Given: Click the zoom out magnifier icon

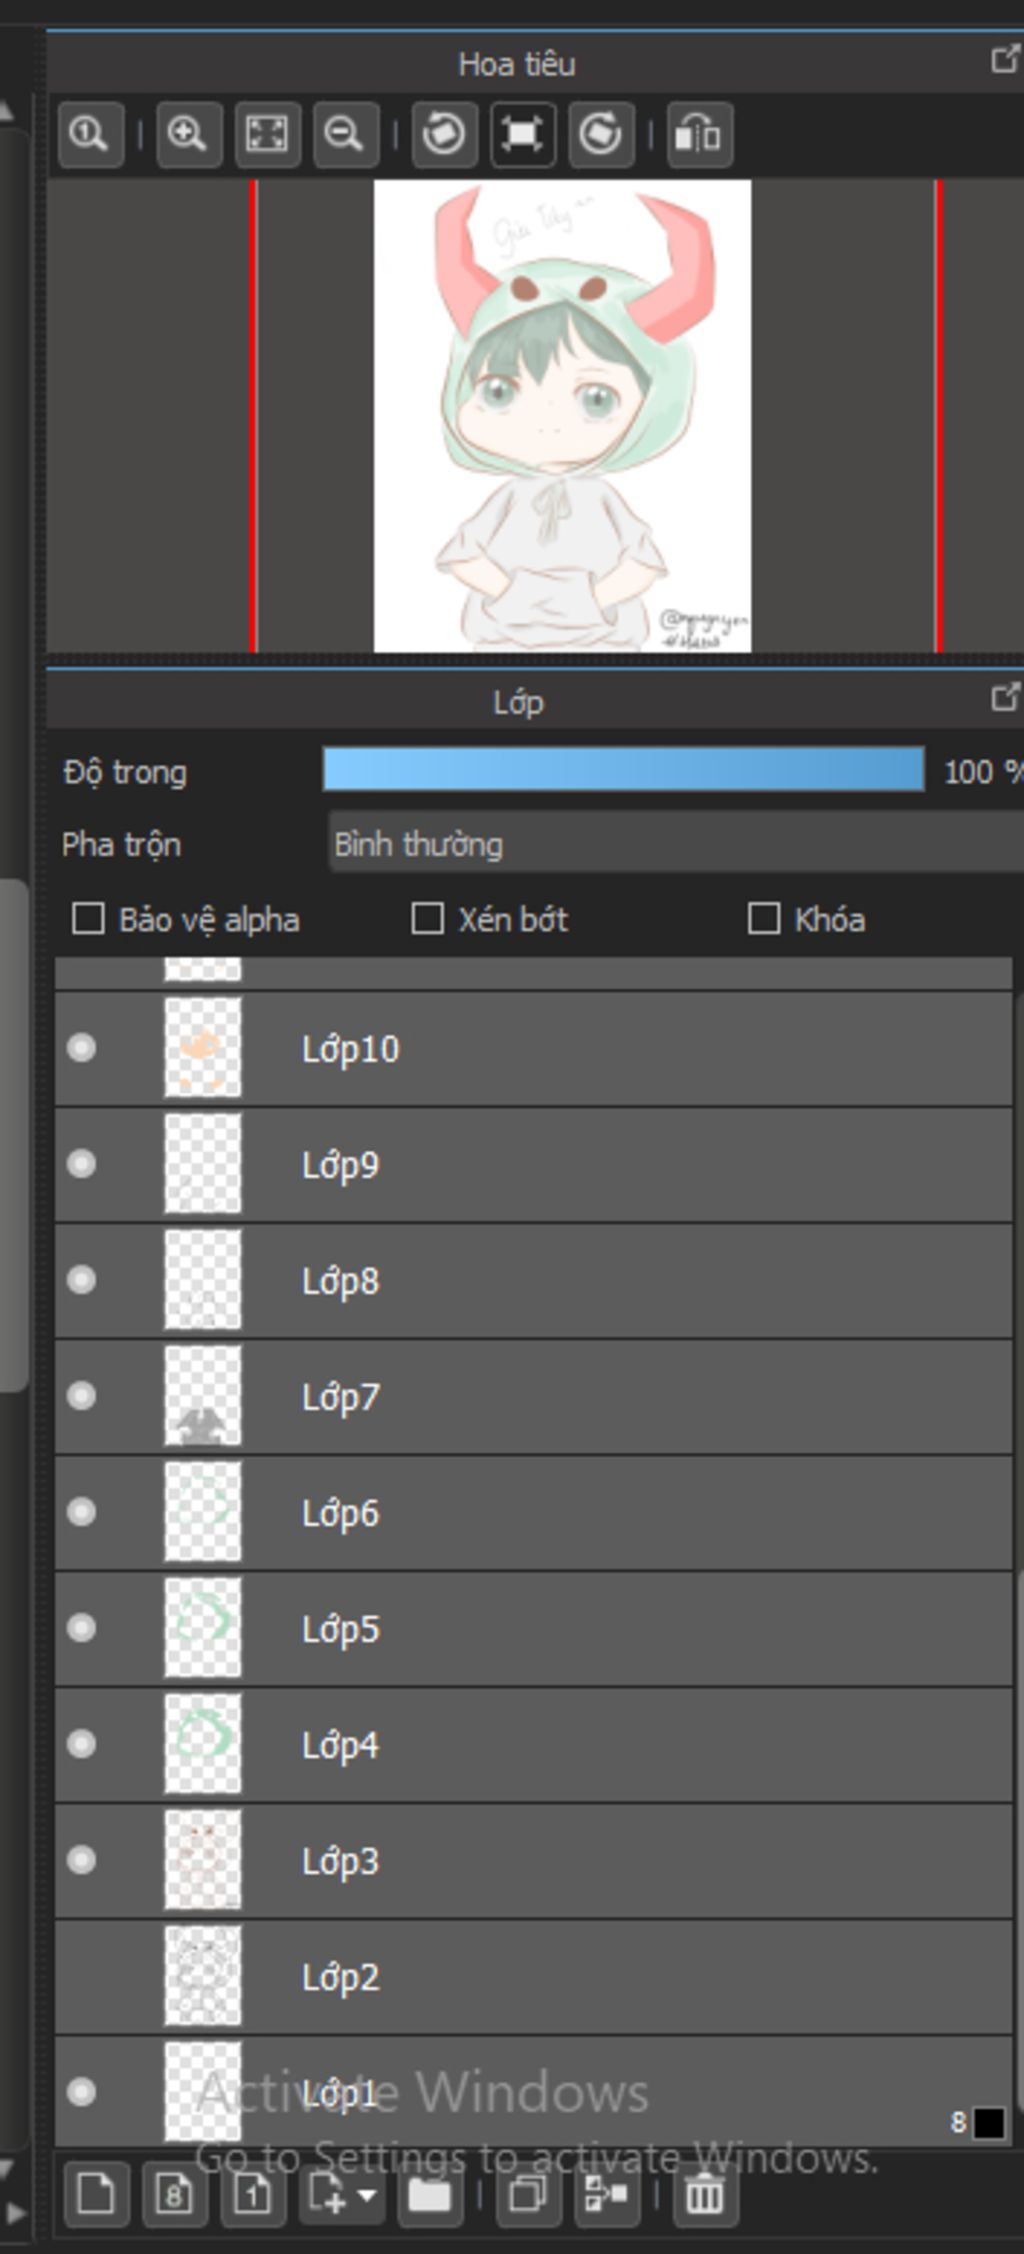Looking at the screenshot, I should (345, 134).
